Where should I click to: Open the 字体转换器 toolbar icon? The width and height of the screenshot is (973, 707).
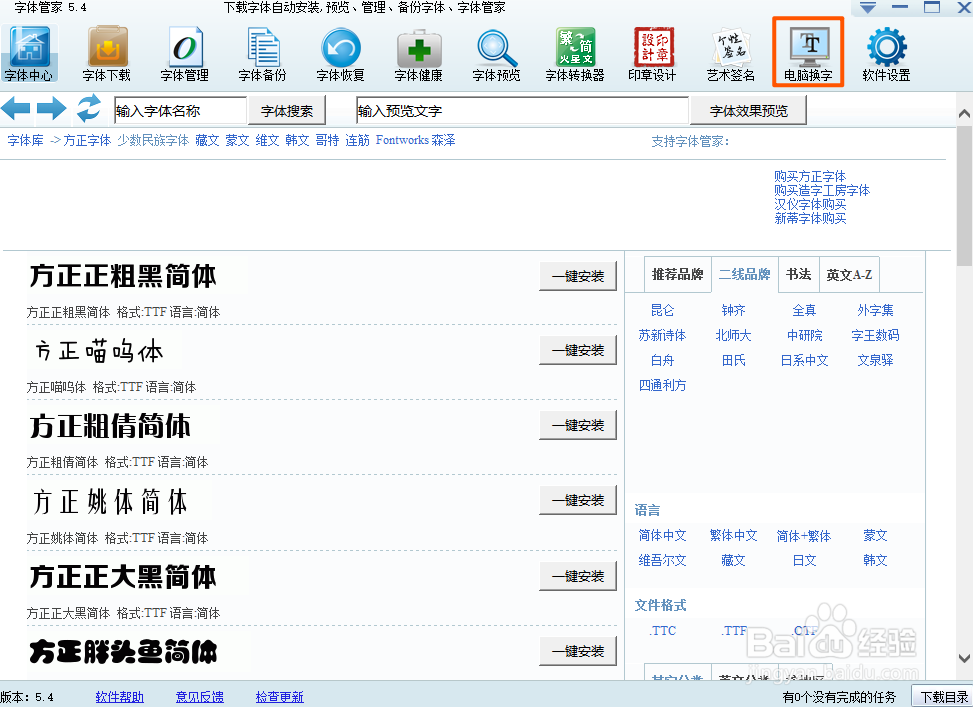(575, 55)
